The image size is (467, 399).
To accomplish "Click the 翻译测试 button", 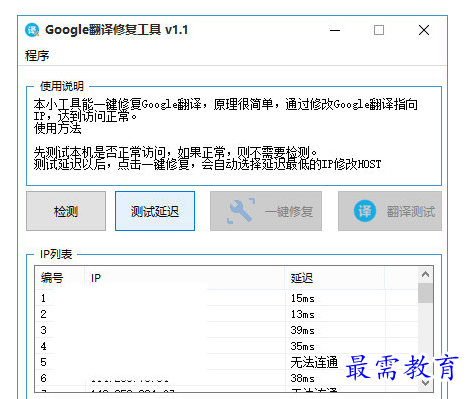I will (x=390, y=211).
